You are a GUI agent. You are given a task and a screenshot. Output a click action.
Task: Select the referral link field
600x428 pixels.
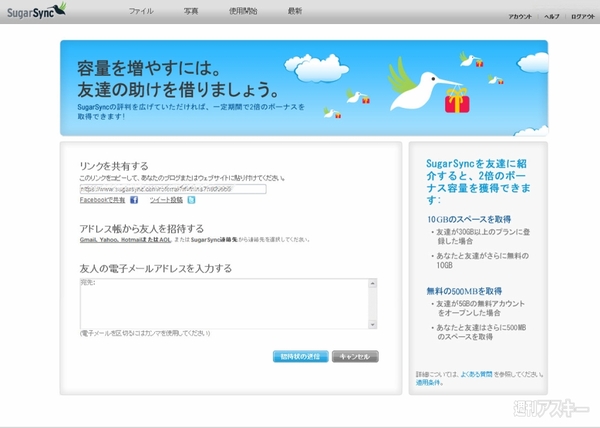[x=173, y=189]
